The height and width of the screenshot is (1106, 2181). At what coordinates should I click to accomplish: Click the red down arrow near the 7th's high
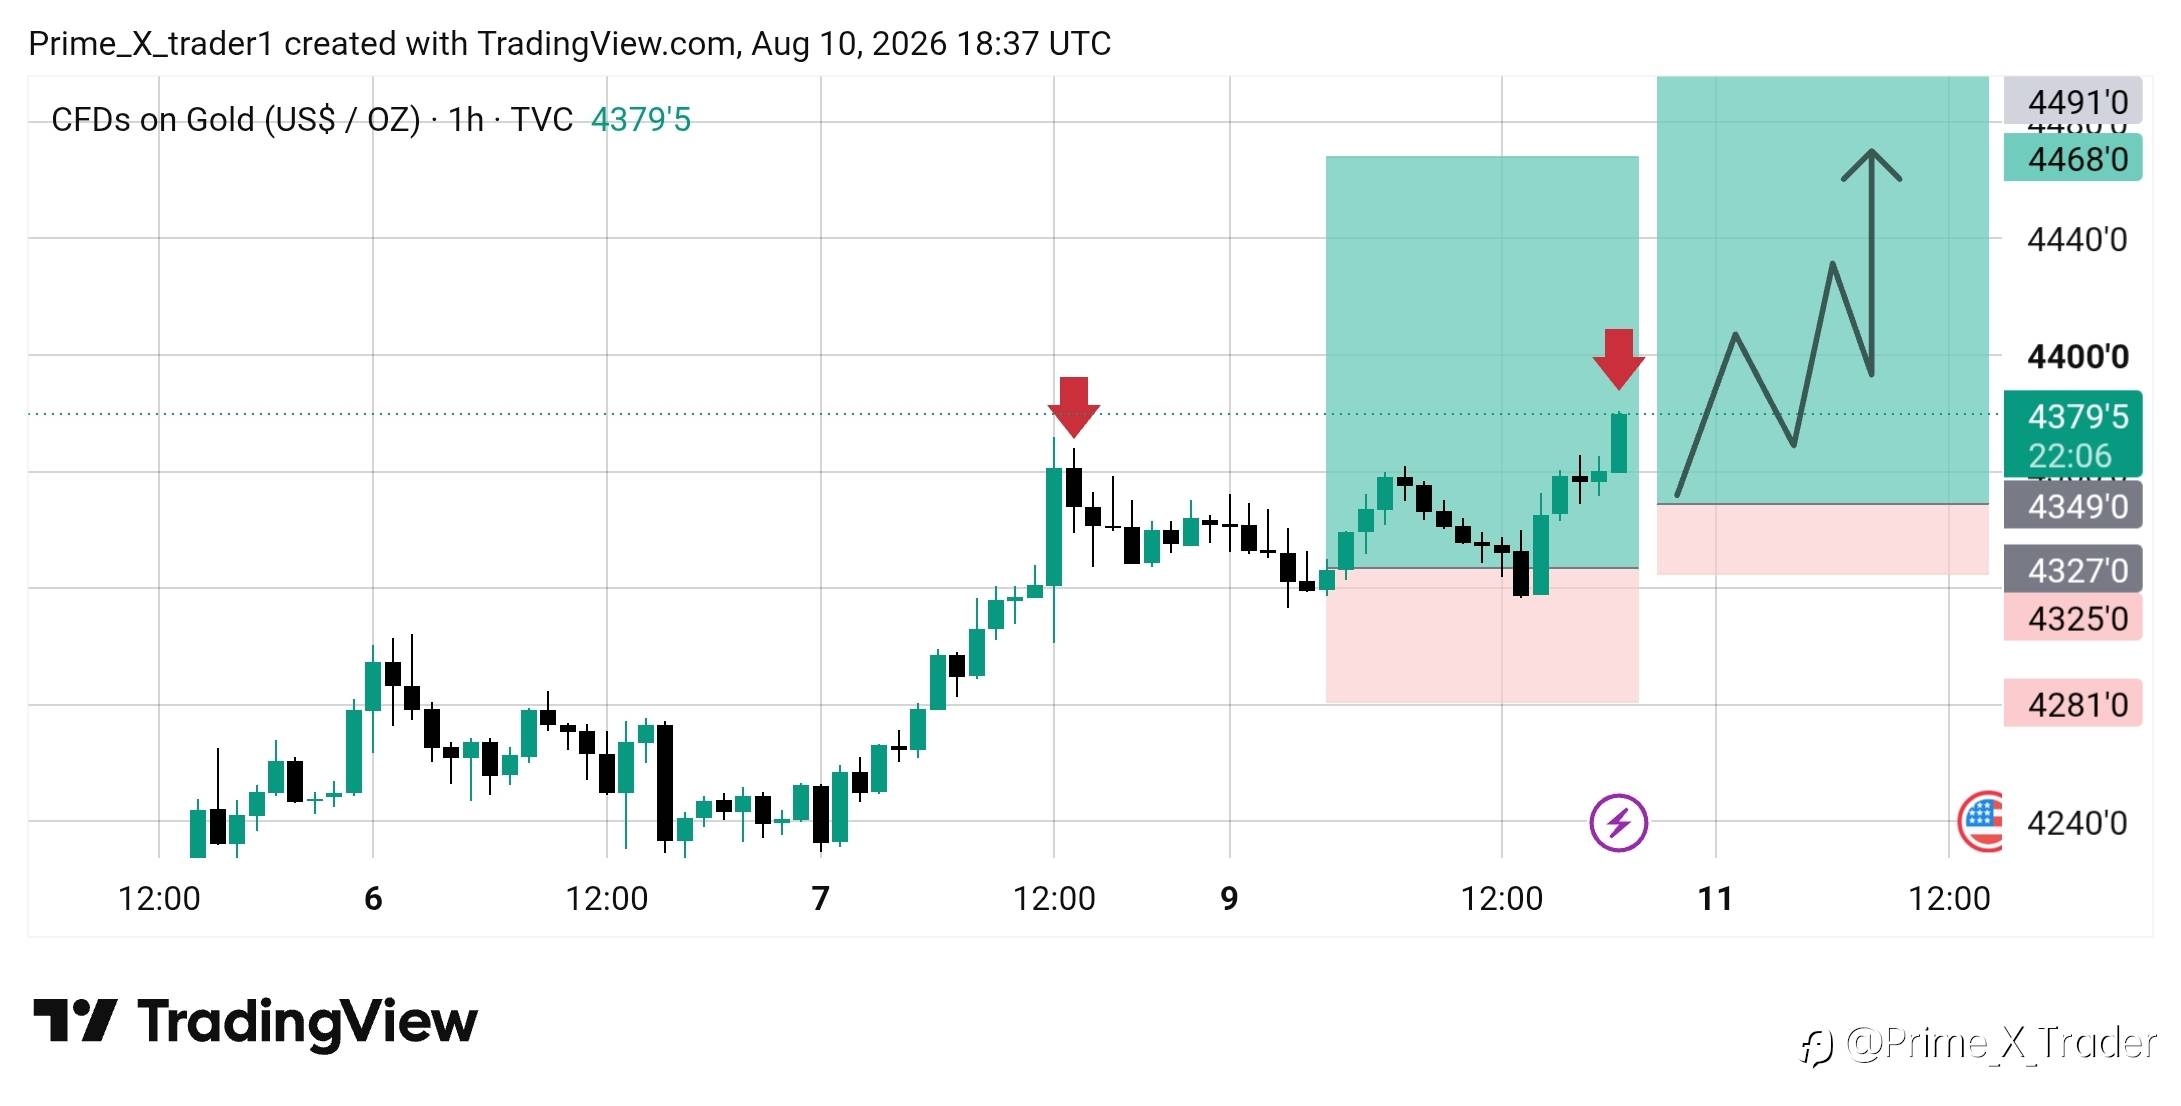(1074, 407)
